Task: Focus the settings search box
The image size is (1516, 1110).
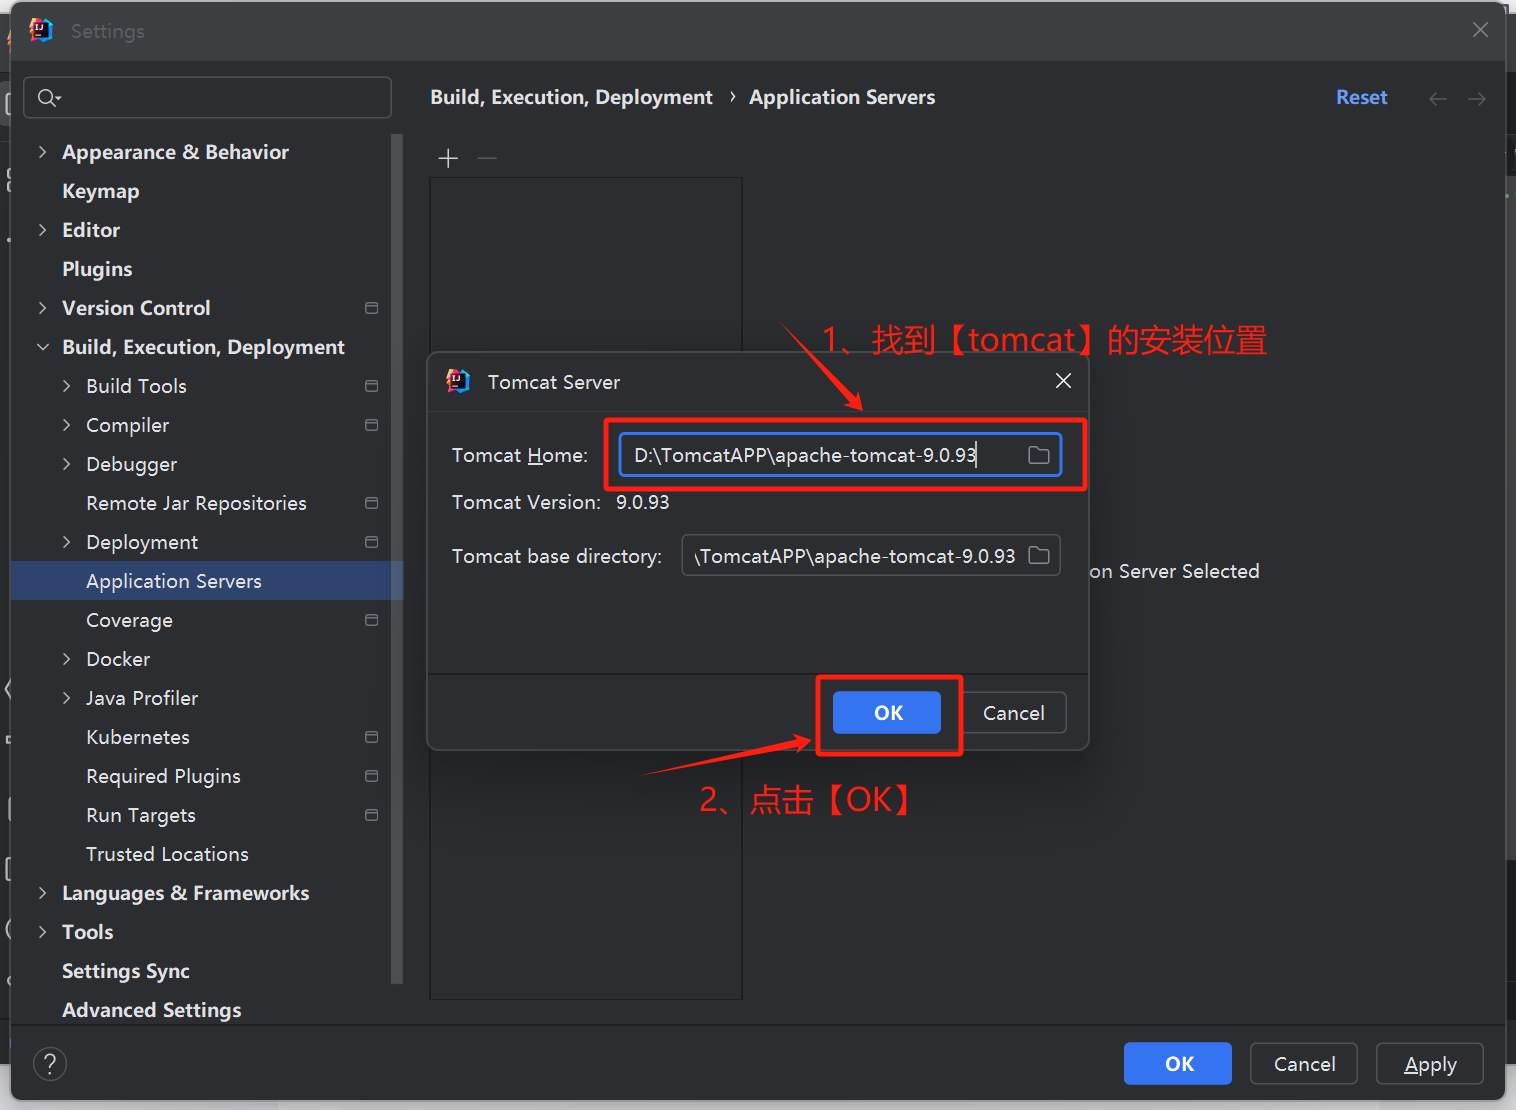Action: (207, 97)
